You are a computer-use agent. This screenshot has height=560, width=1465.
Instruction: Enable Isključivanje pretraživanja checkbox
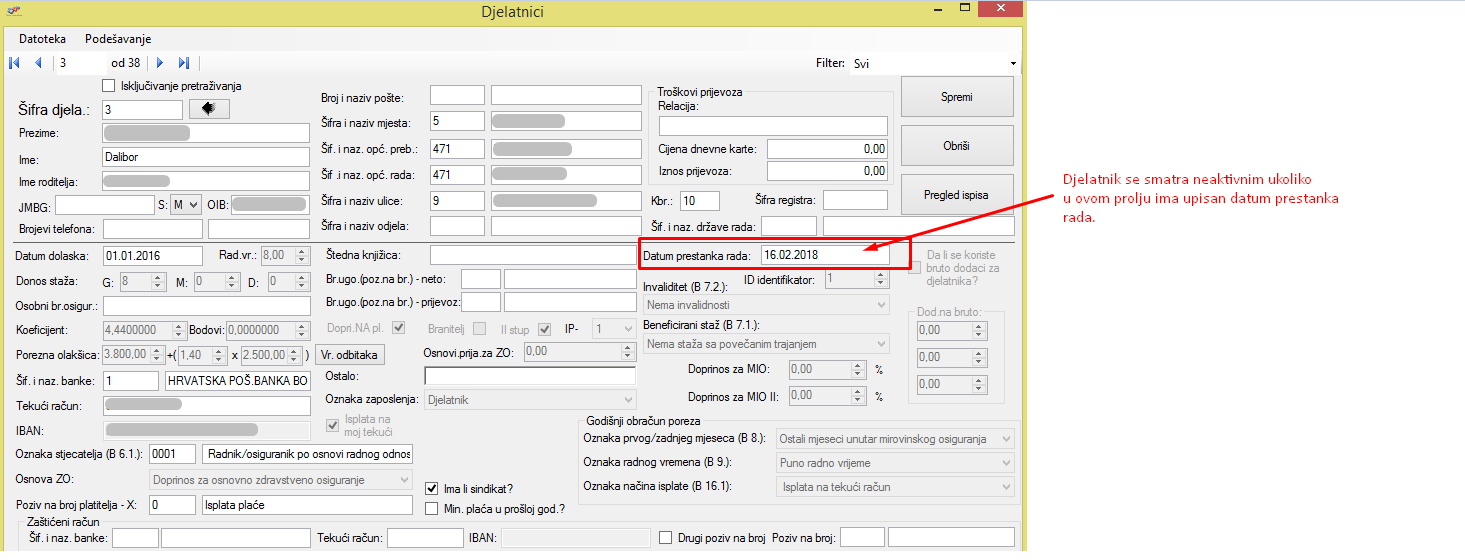coord(109,86)
